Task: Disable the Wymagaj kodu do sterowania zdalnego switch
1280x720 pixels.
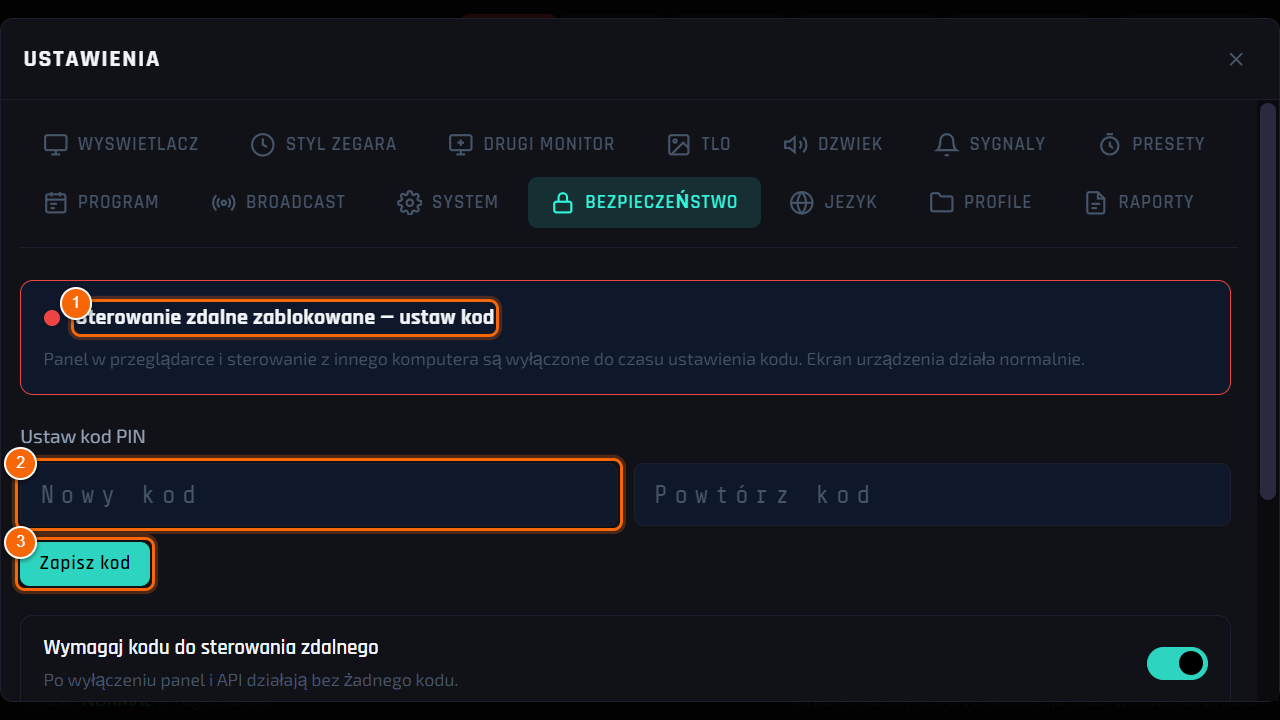Action: coord(1177,663)
